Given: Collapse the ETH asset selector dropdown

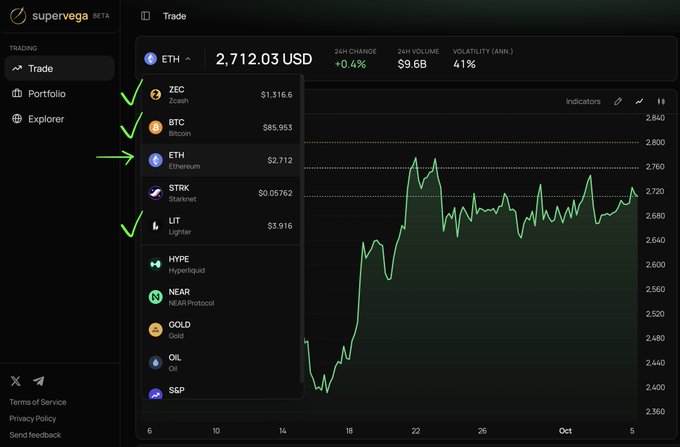Looking at the screenshot, I should pyautogui.click(x=168, y=59).
